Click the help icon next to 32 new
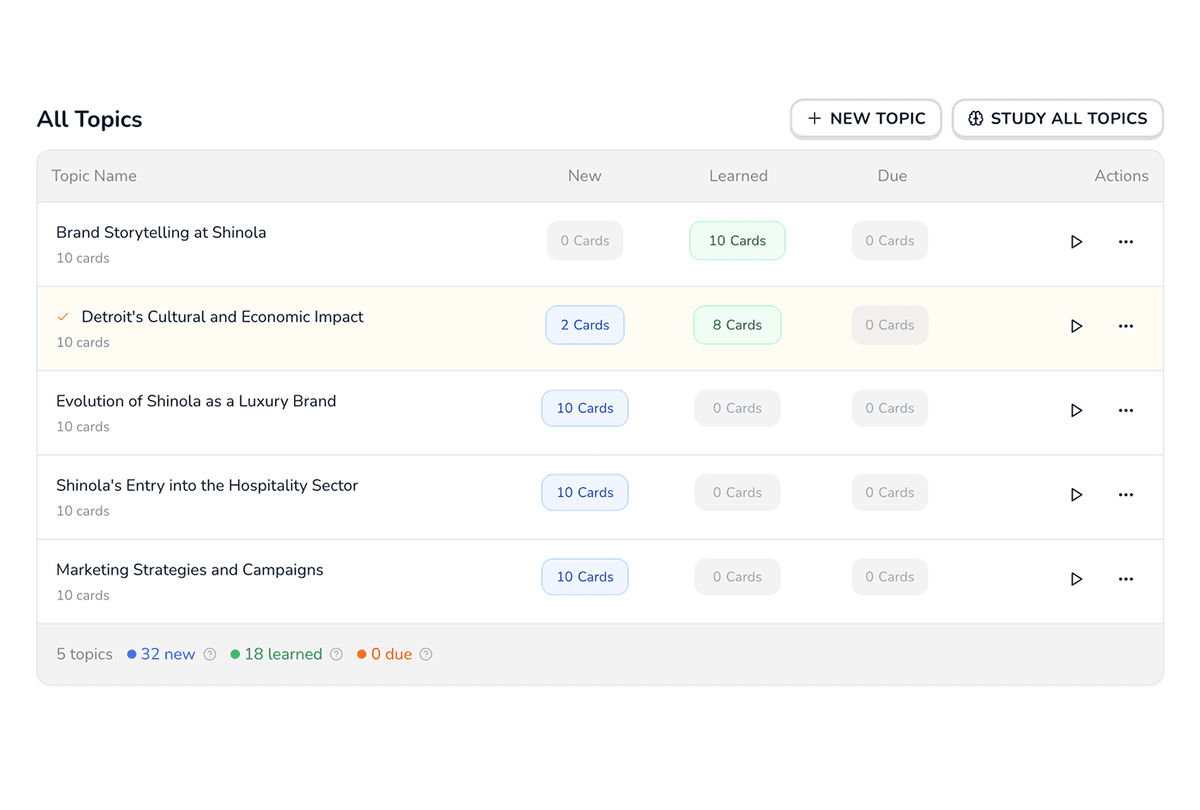The height and width of the screenshot is (810, 1200). click(210, 655)
